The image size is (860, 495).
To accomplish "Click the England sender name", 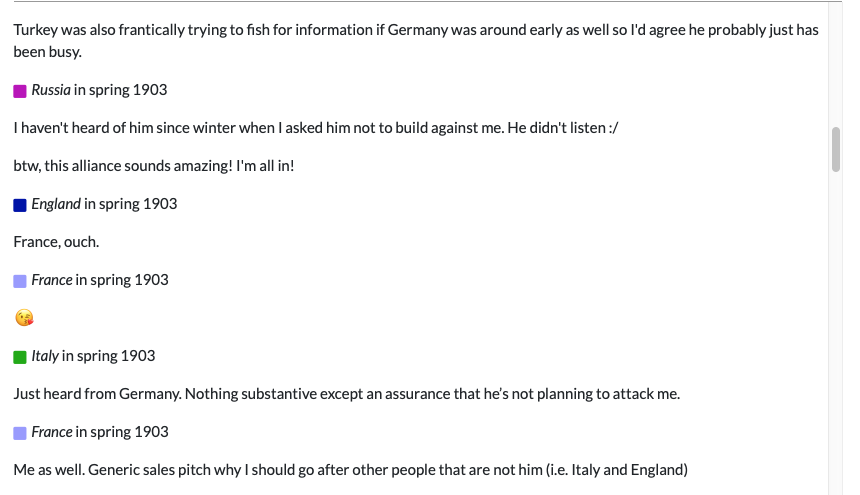I will pyautogui.click(x=55, y=204).
